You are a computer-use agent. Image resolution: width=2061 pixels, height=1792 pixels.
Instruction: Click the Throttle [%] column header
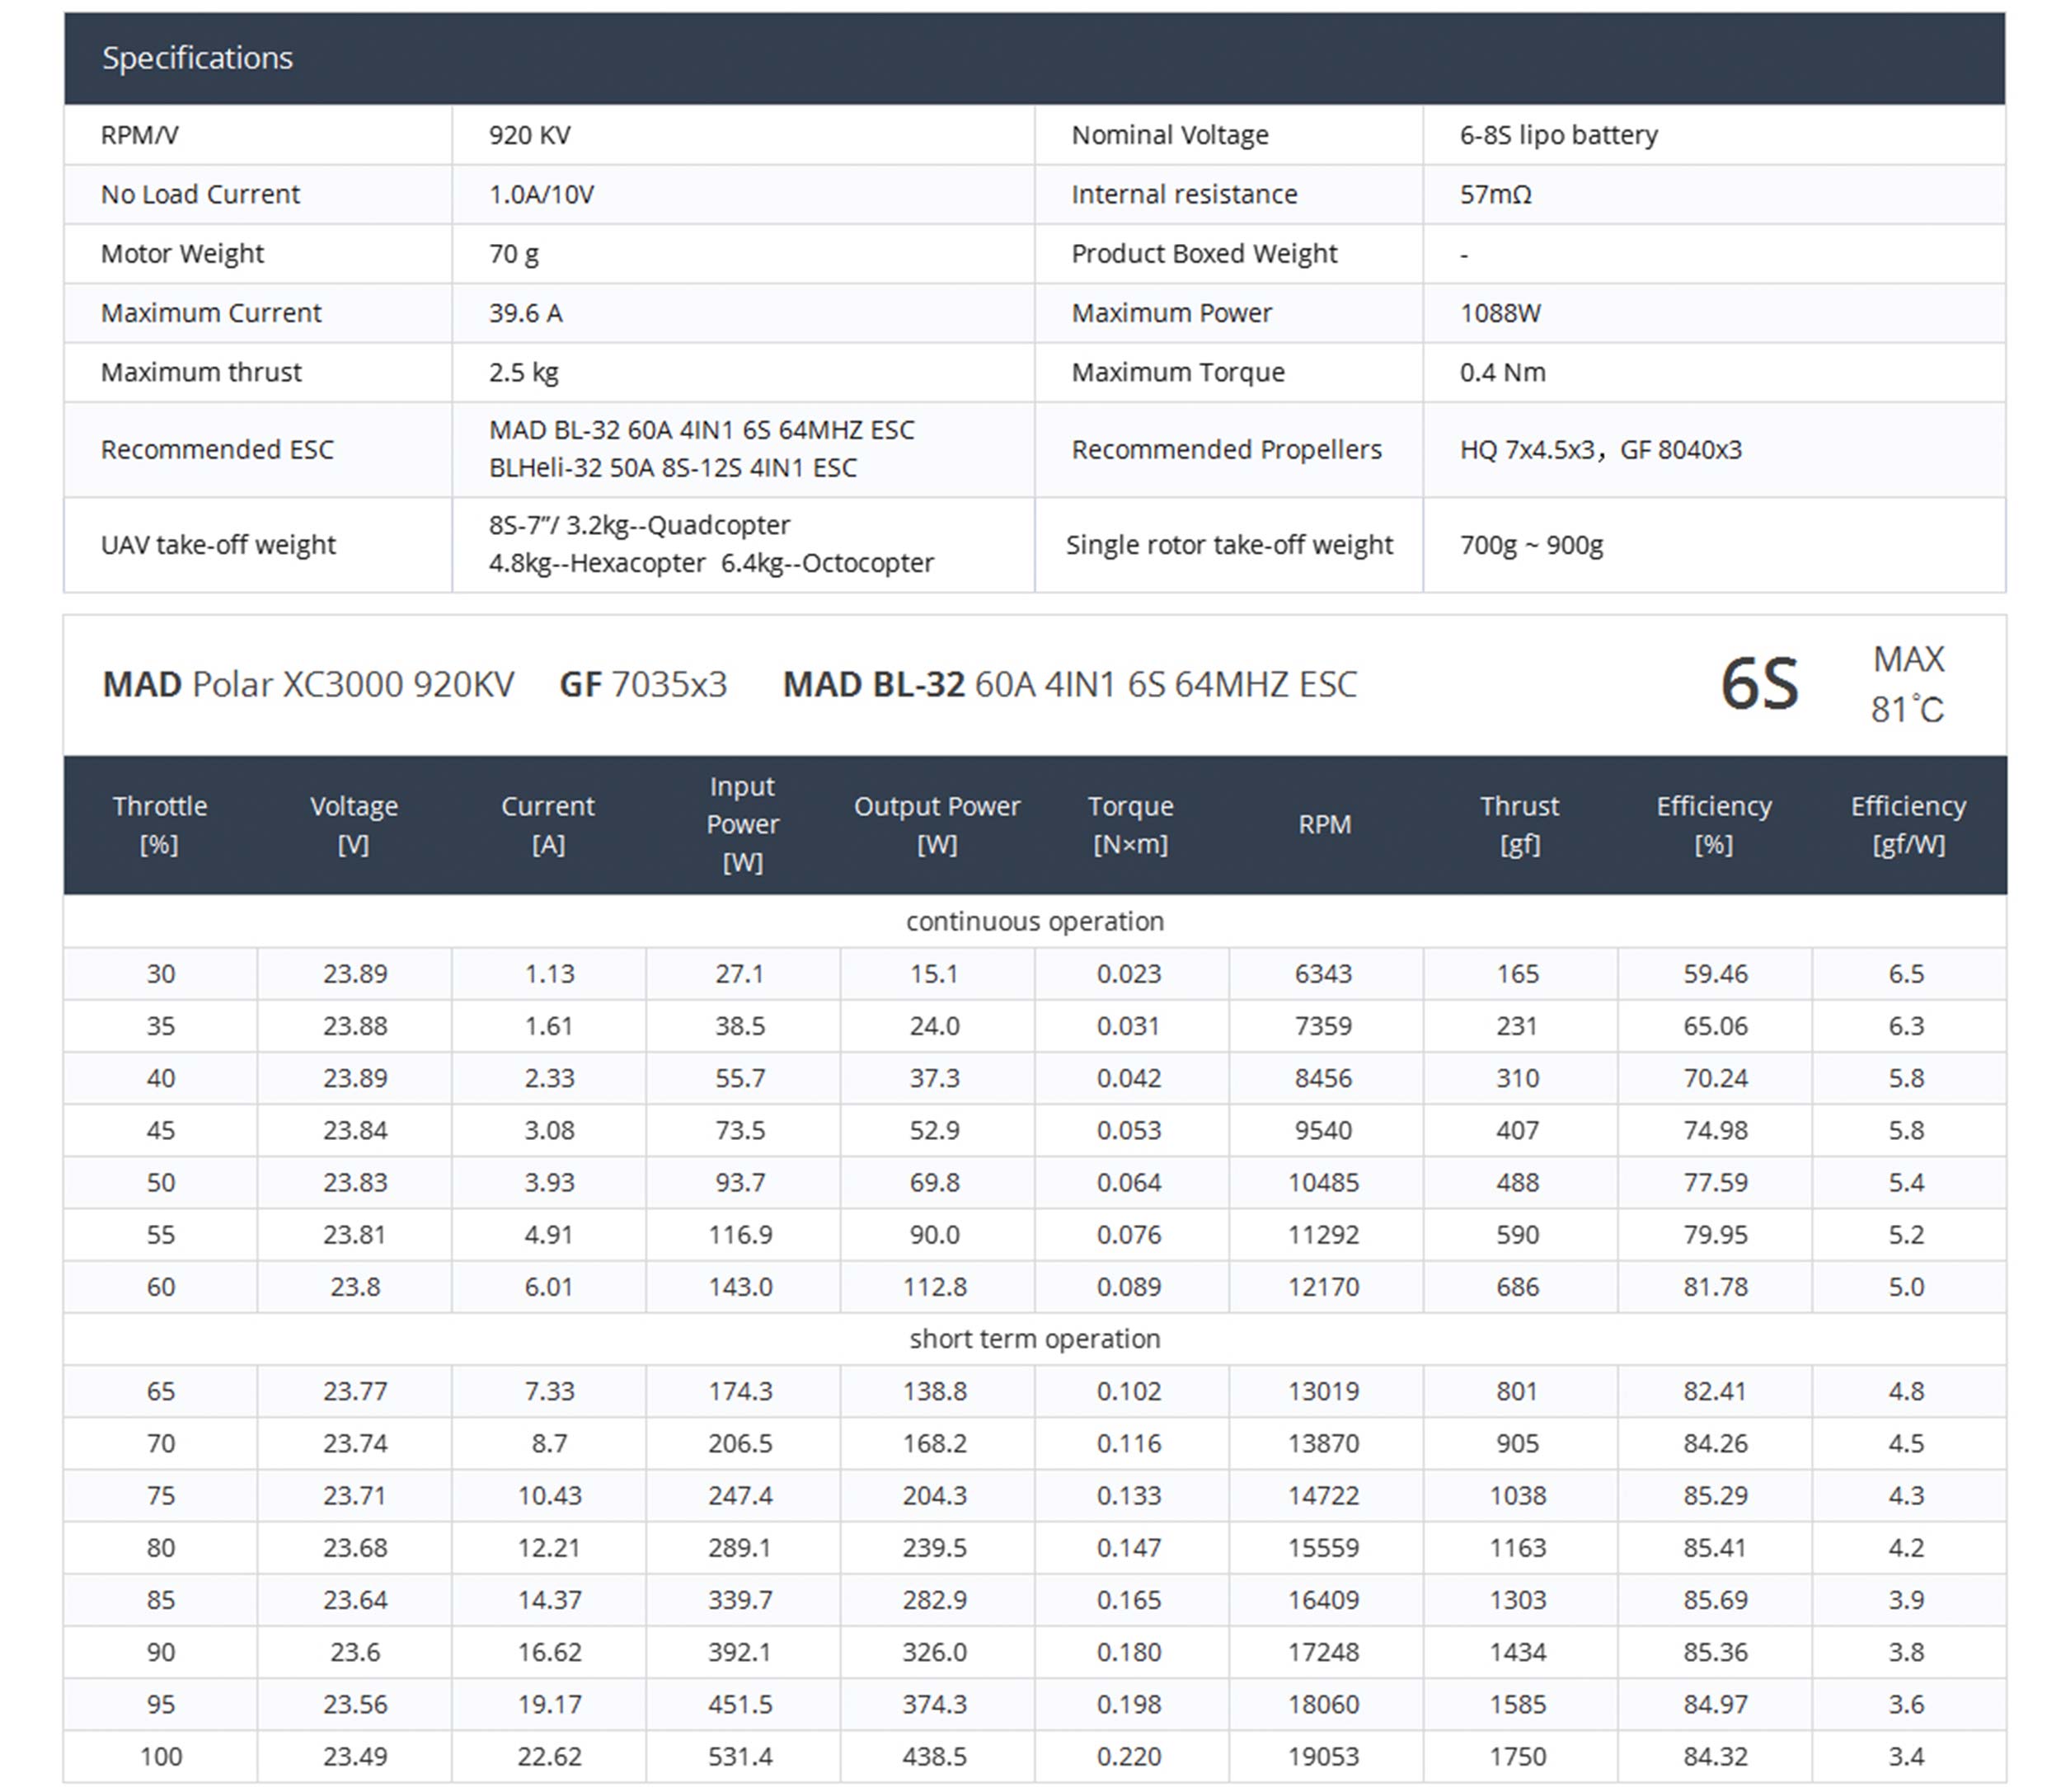coord(160,824)
